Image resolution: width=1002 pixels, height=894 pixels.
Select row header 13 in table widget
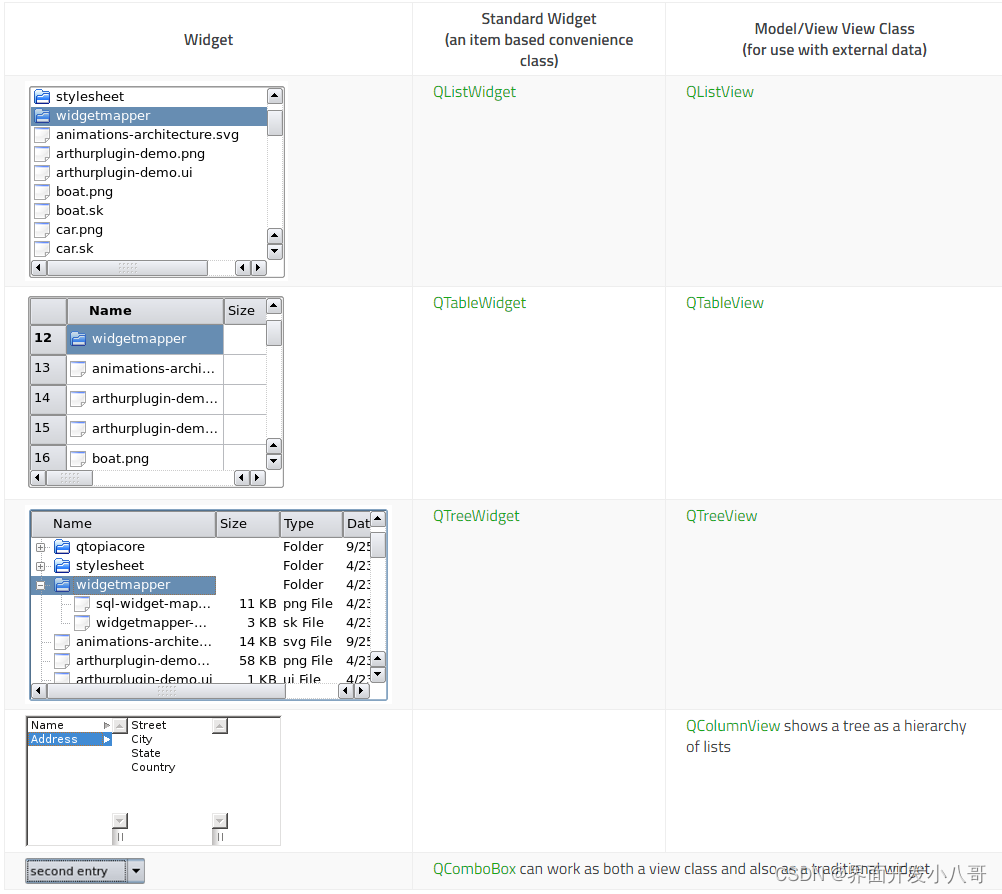(x=49, y=369)
